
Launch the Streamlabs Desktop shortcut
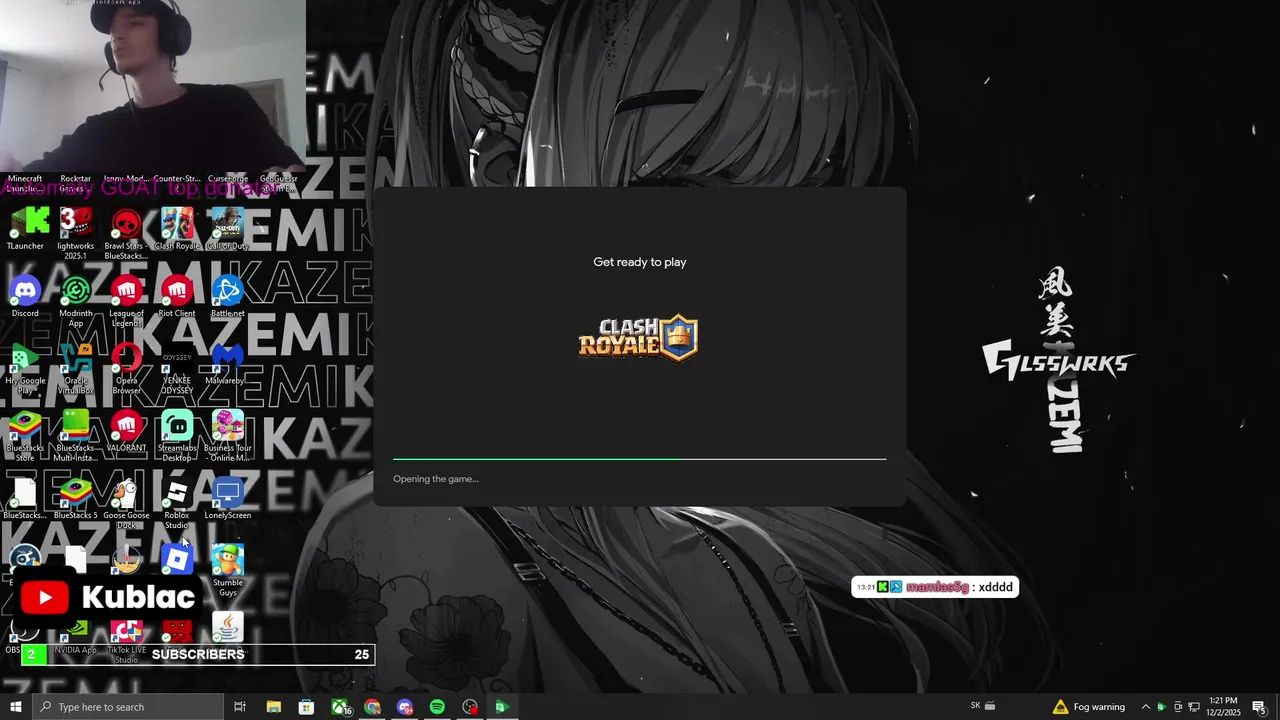tap(177, 436)
